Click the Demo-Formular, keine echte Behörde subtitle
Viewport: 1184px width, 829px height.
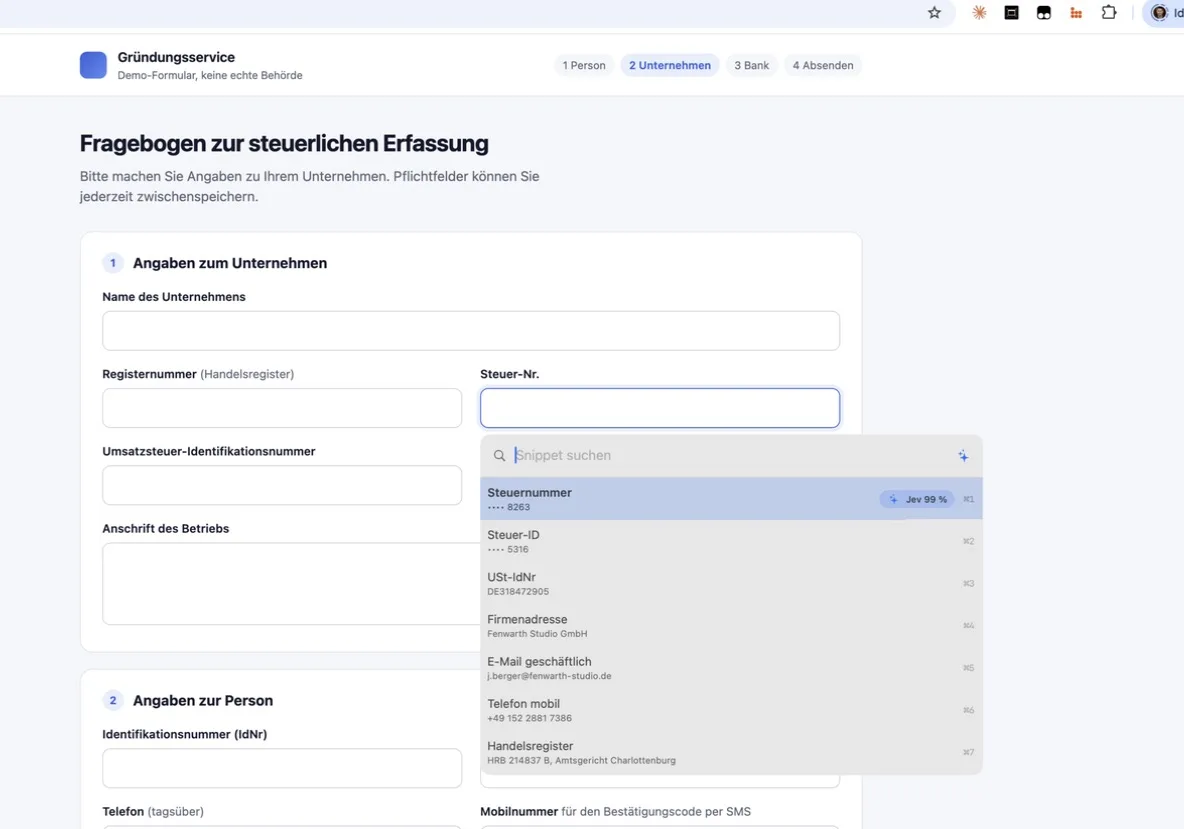(x=210, y=75)
